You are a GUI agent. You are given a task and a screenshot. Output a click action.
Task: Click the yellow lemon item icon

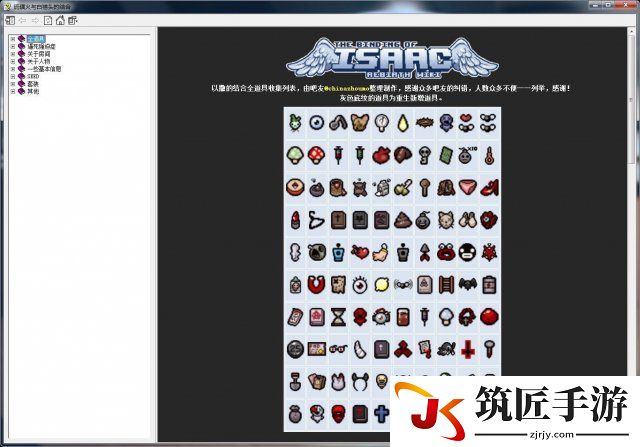tap(381, 285)
